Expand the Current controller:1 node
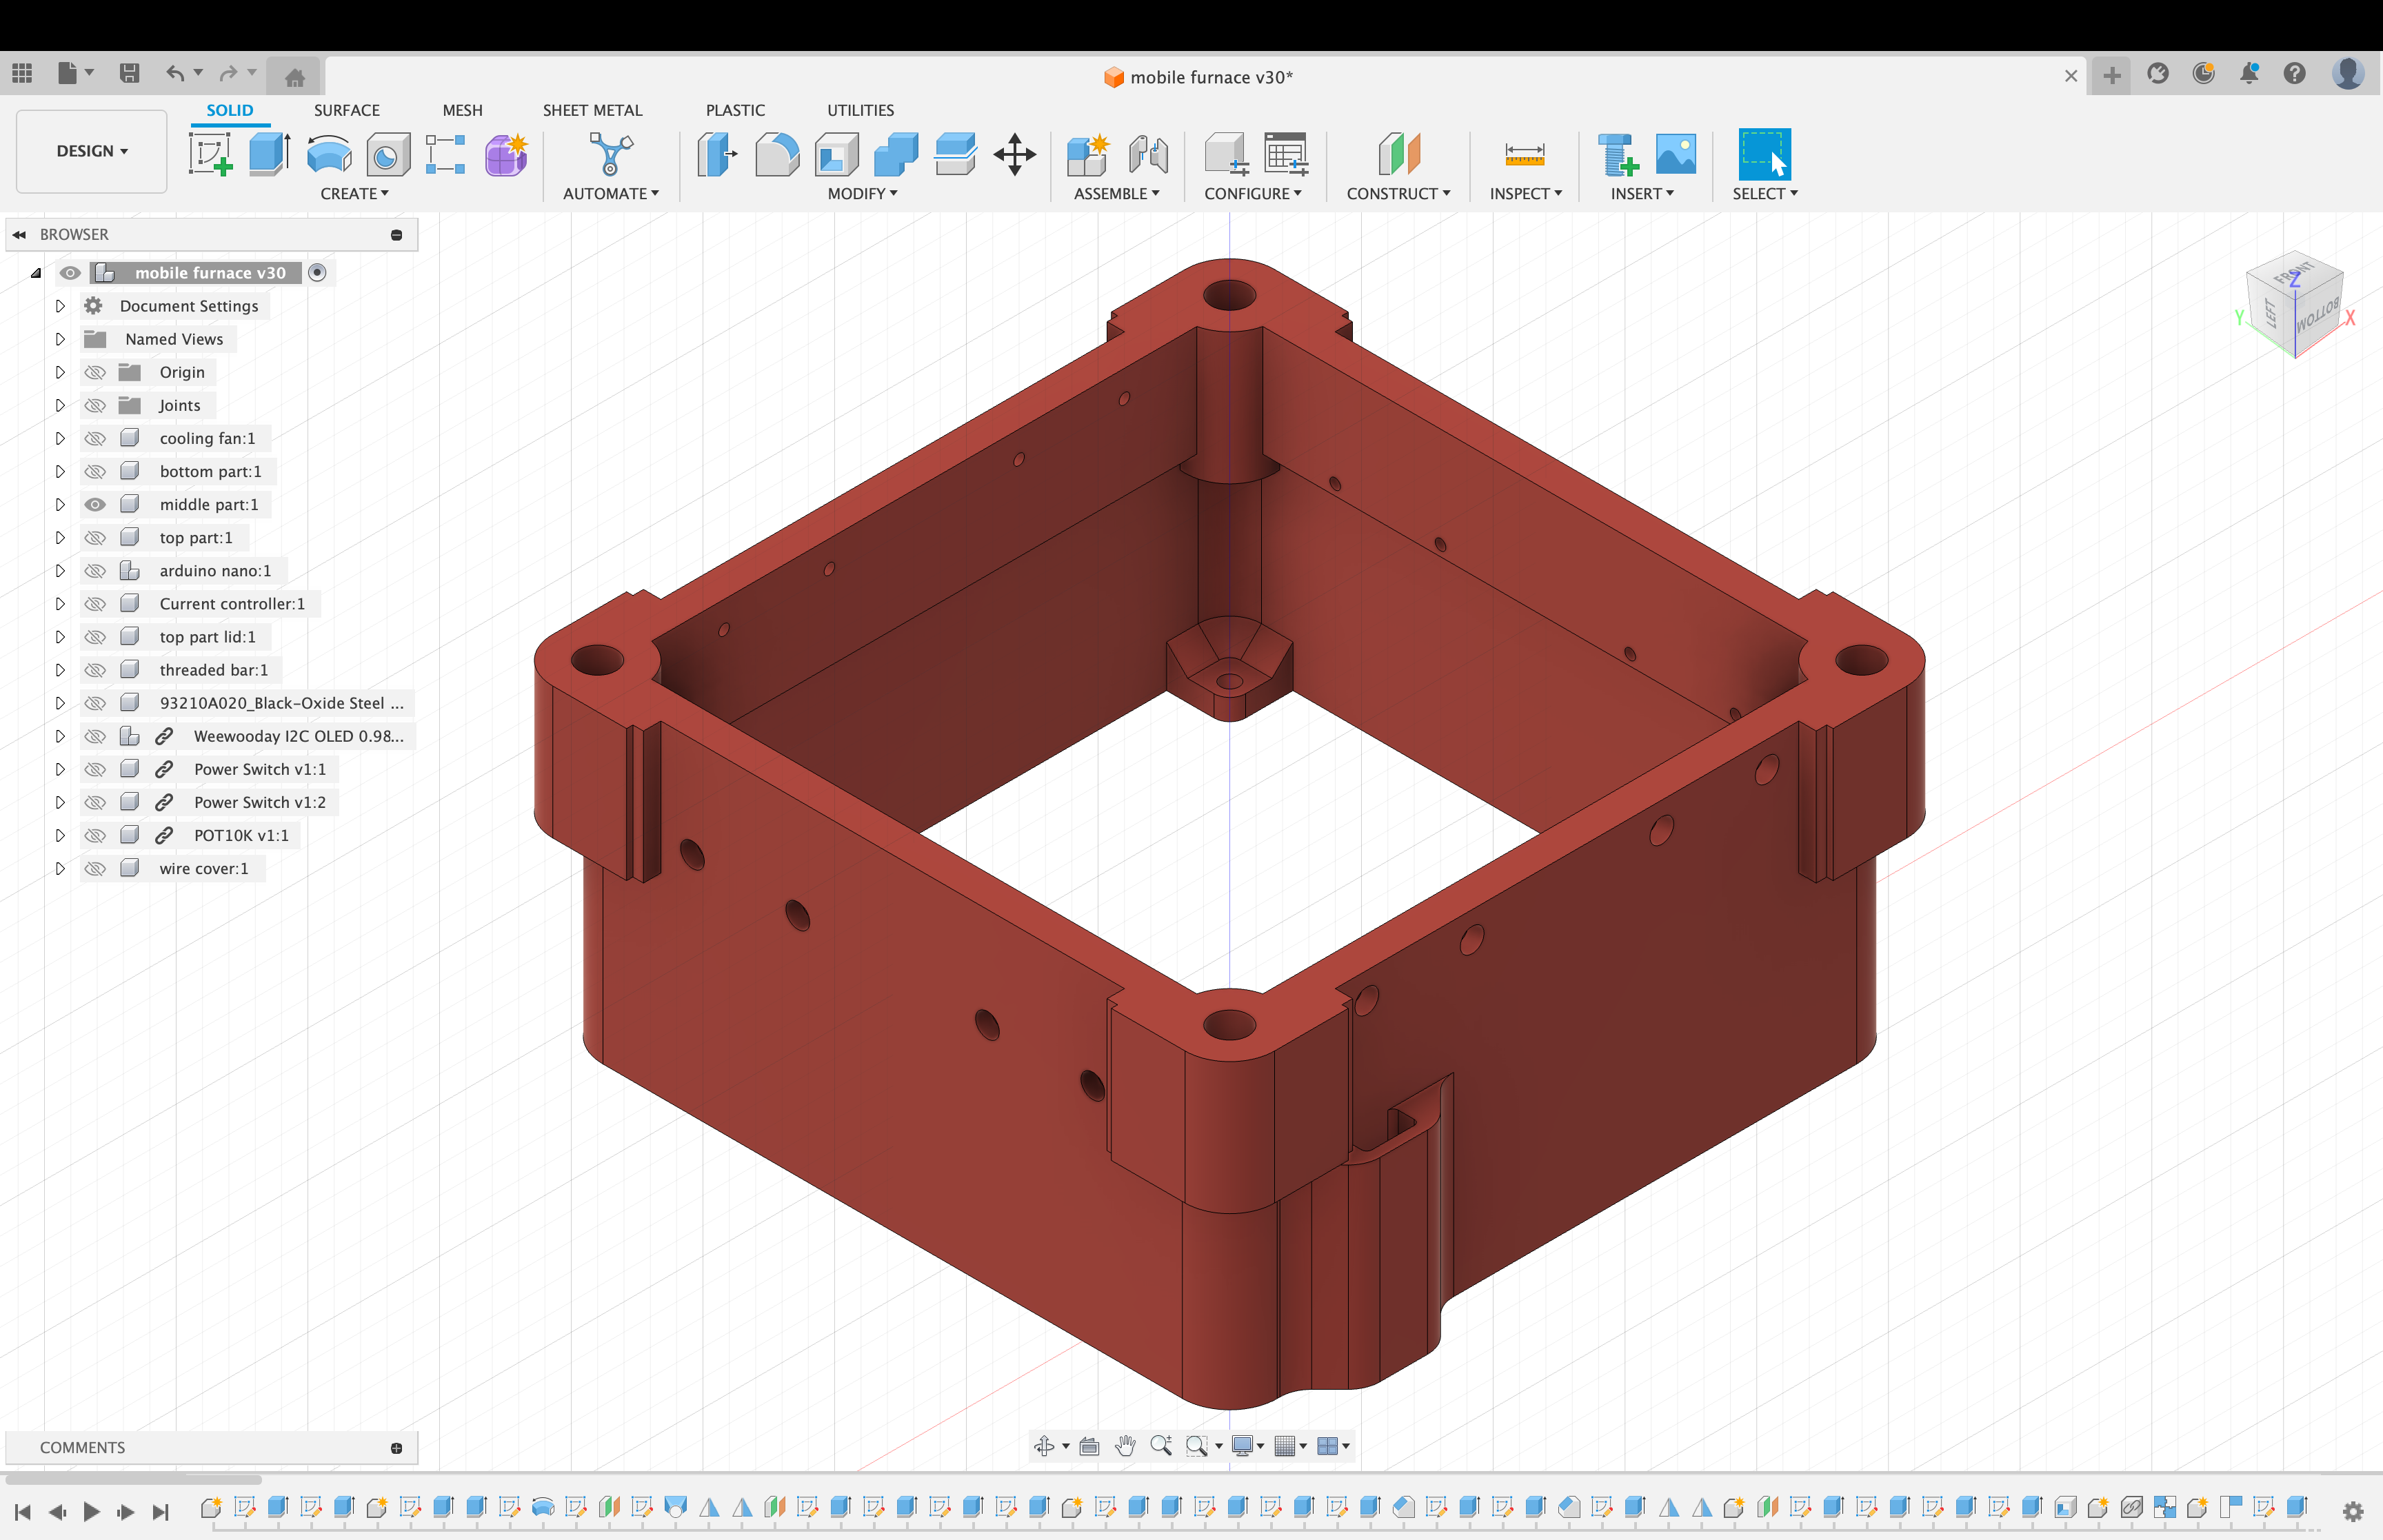2383x1540 pixels. 60,603
